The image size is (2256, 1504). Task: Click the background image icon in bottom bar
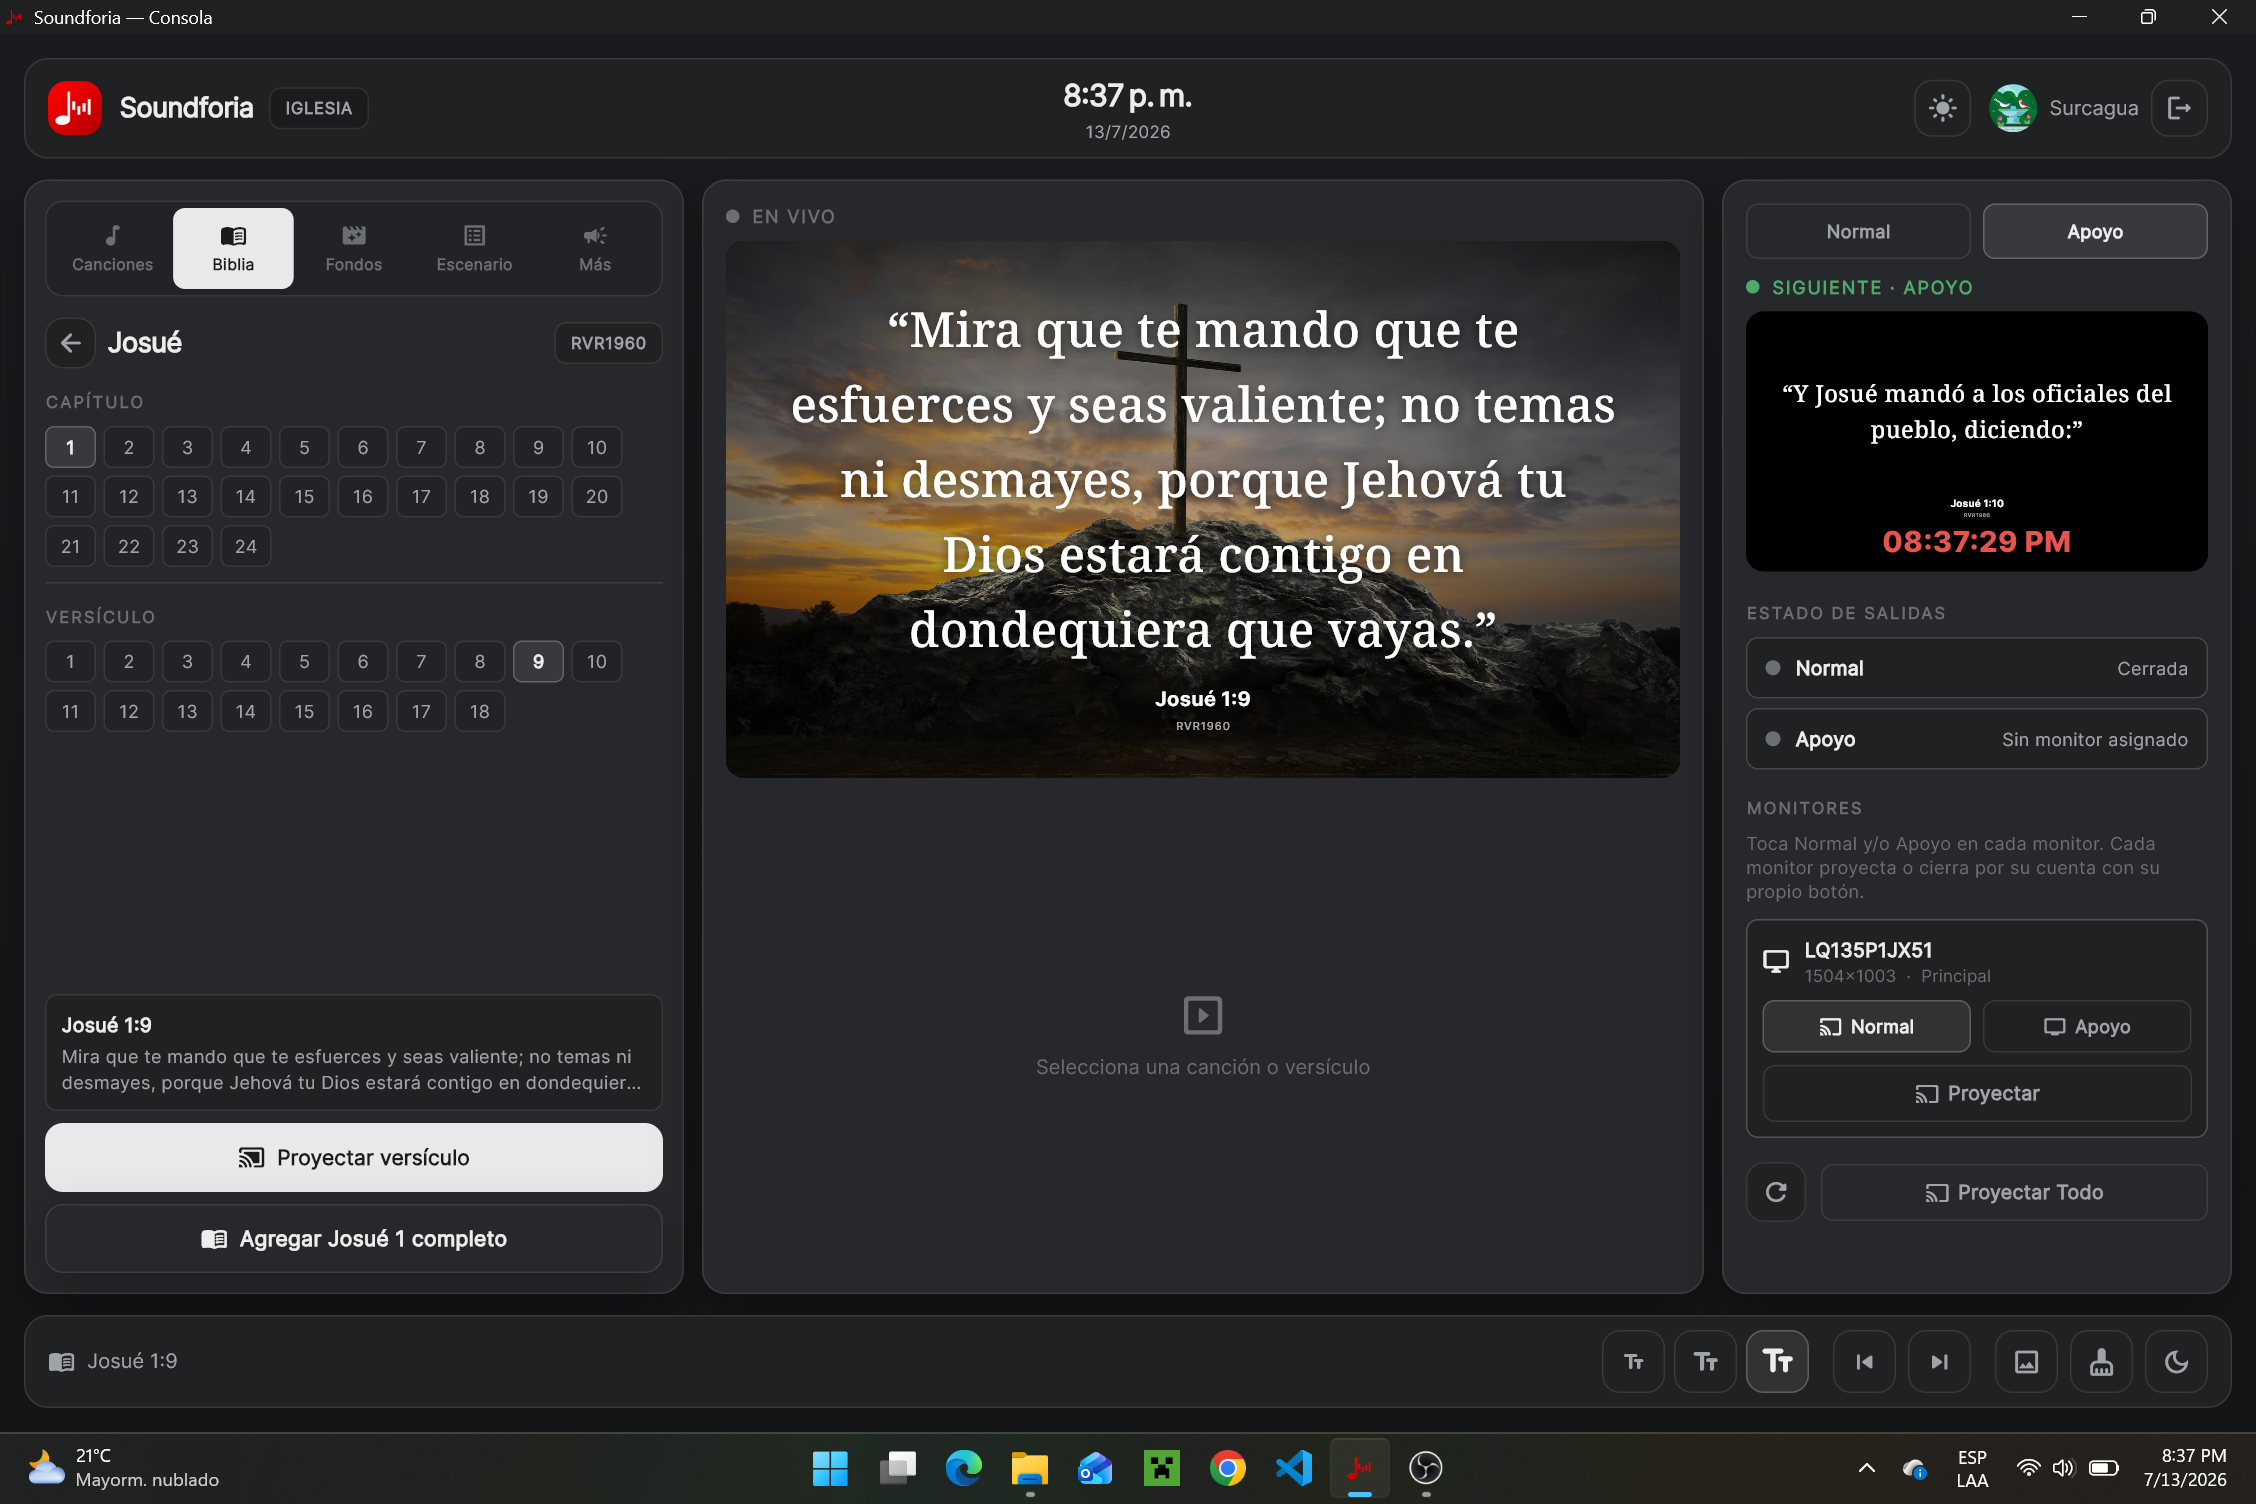point(2026,1362)
